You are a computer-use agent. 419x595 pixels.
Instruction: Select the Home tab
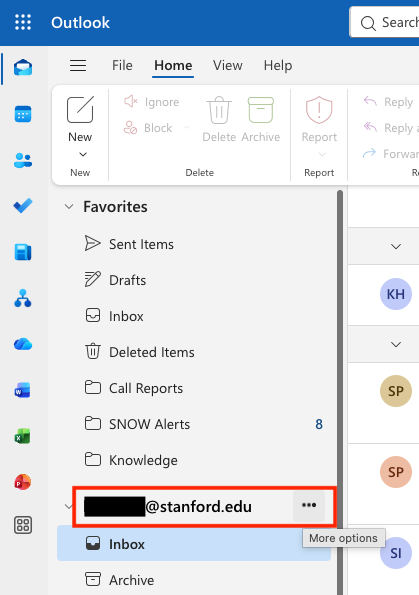point(173,65)
